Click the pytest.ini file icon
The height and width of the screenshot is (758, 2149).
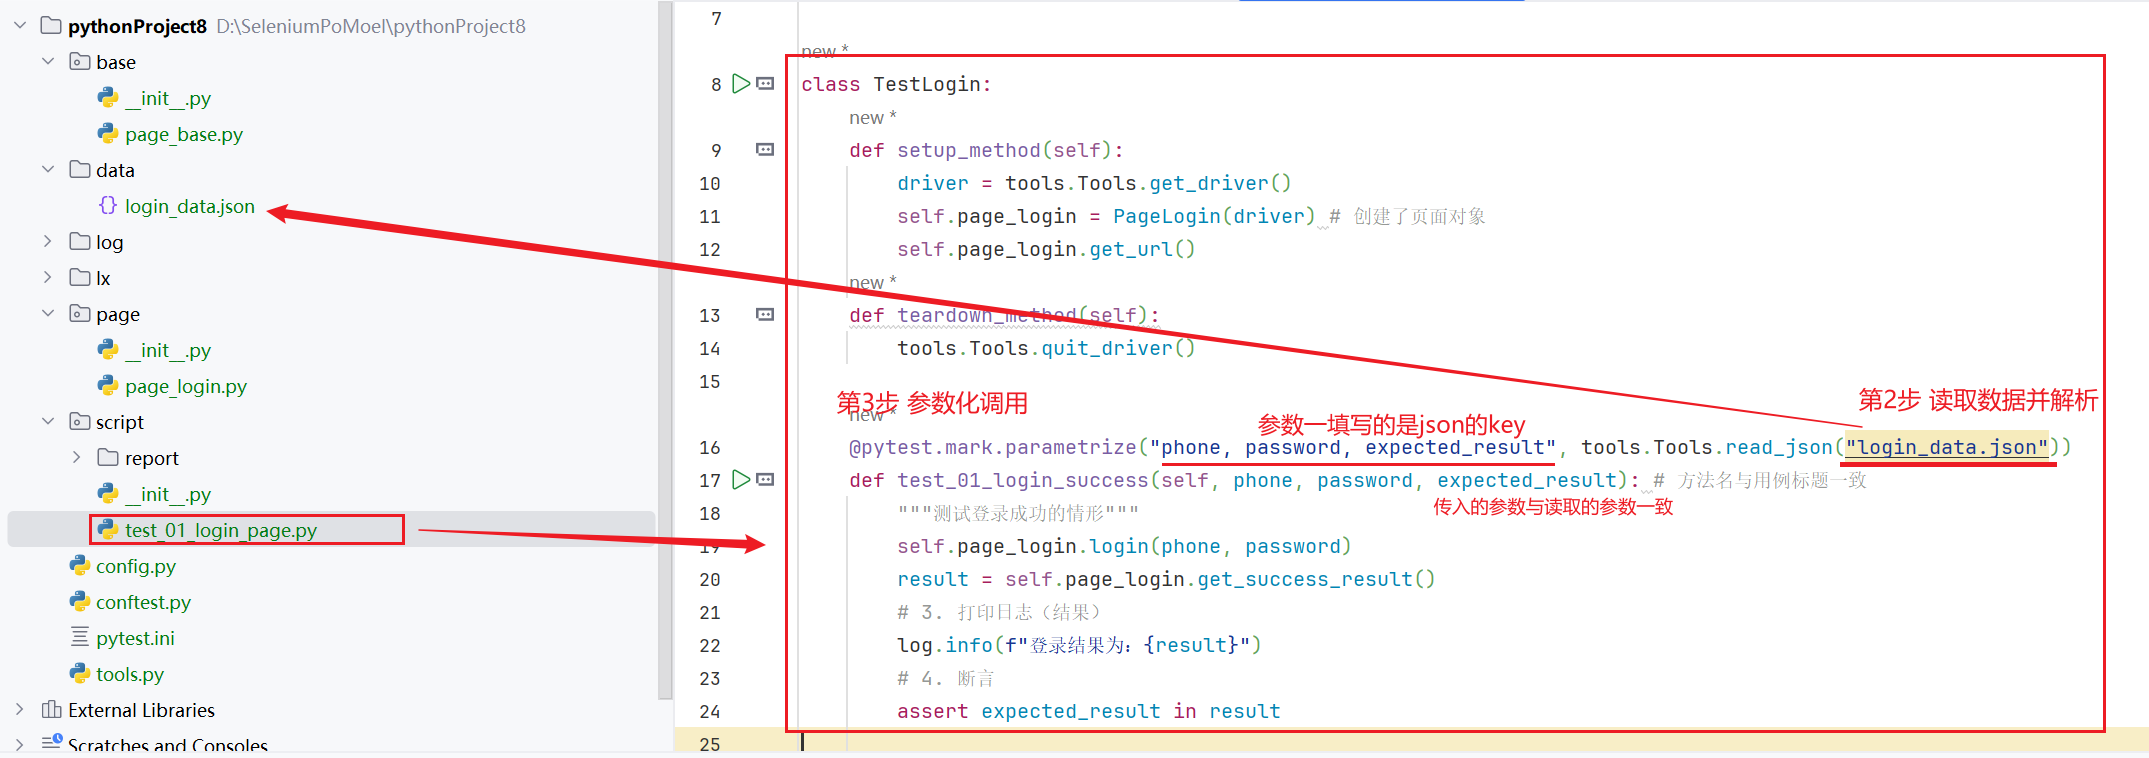click(80, 638)
